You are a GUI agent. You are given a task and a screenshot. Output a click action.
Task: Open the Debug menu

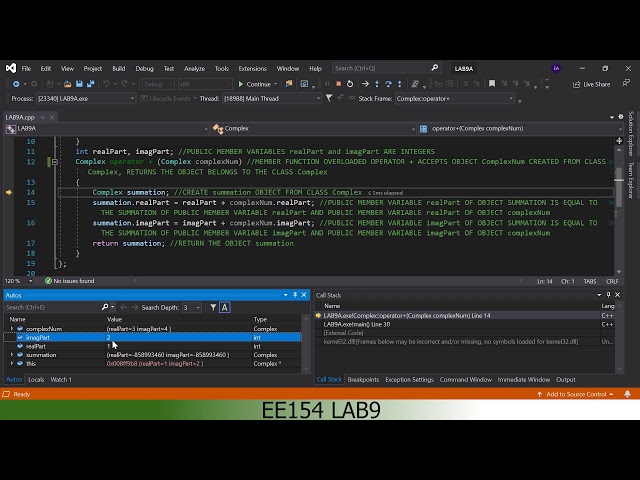(x=144, y=69)
